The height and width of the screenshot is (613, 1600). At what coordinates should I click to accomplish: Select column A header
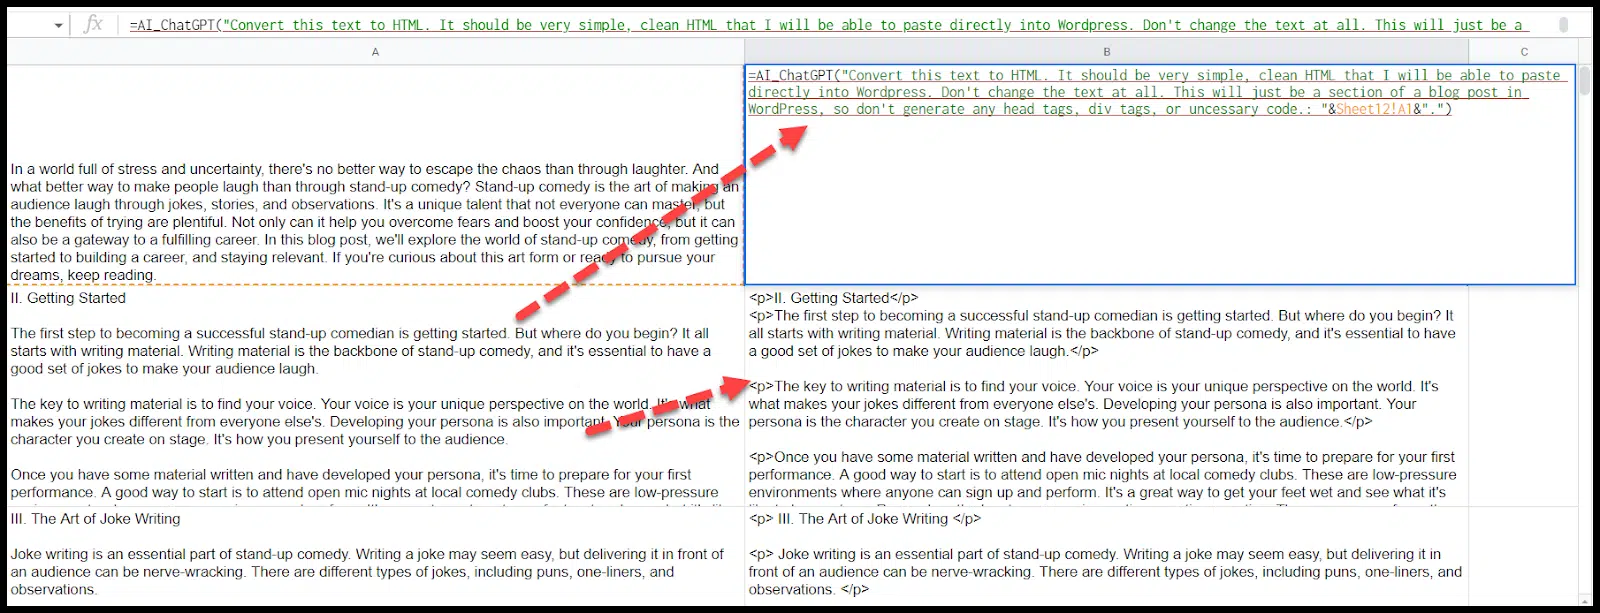point(375,51)
